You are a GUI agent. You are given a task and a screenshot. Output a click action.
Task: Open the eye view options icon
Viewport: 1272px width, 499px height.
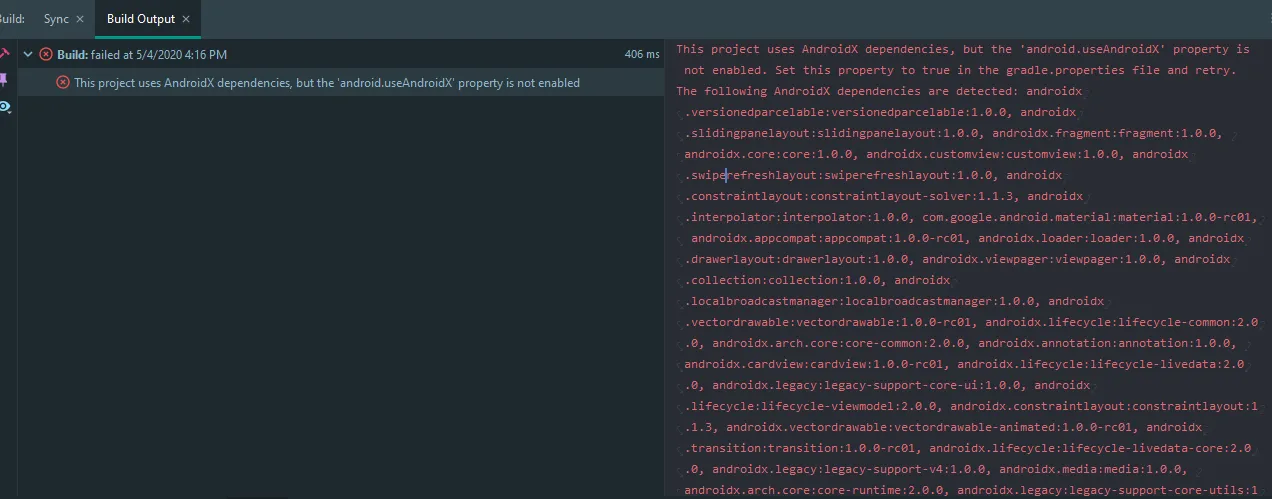coord(5,106)
